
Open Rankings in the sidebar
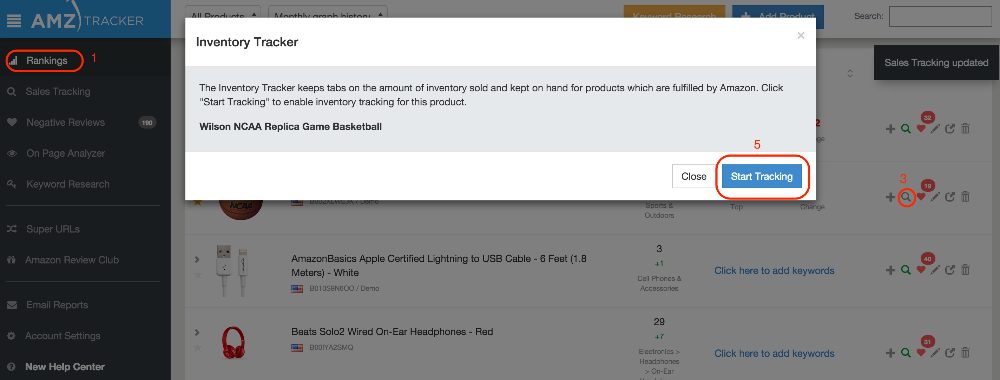tap(47, 61)
